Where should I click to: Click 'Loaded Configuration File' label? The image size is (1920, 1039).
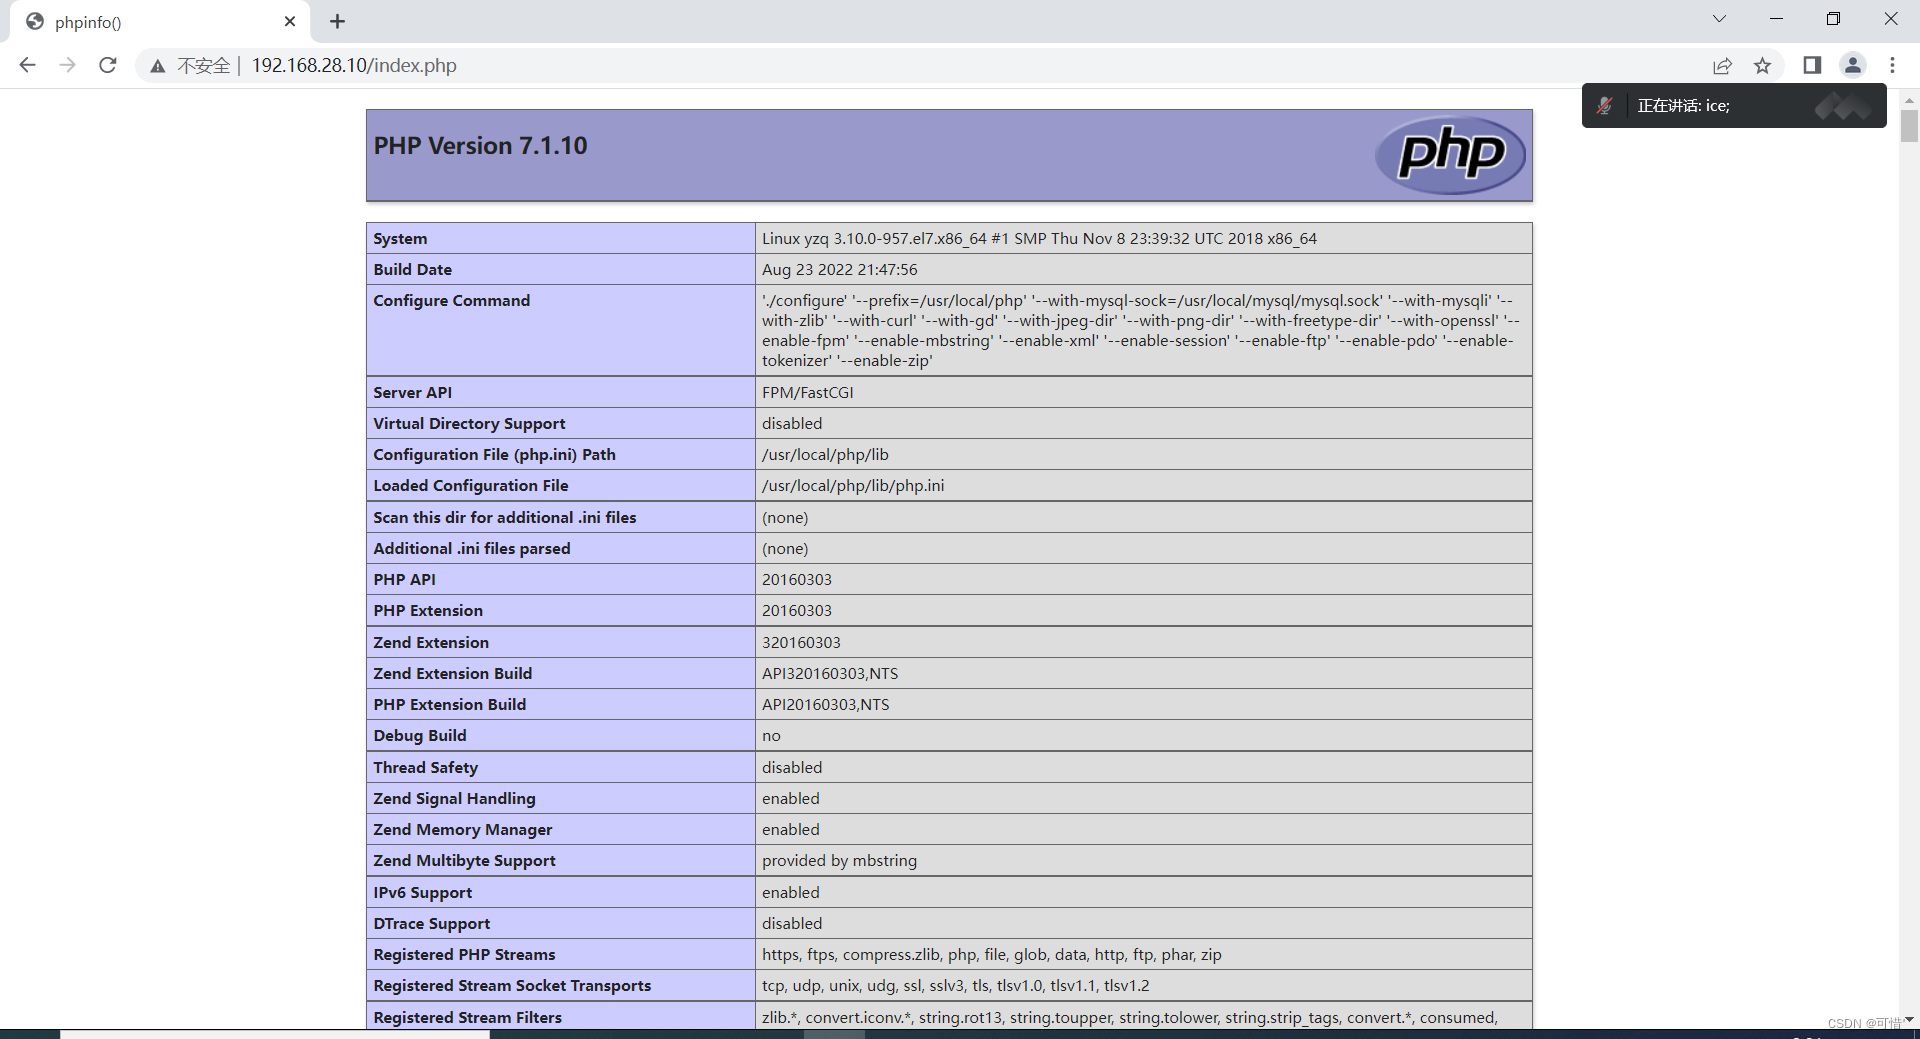pos(470,486)
